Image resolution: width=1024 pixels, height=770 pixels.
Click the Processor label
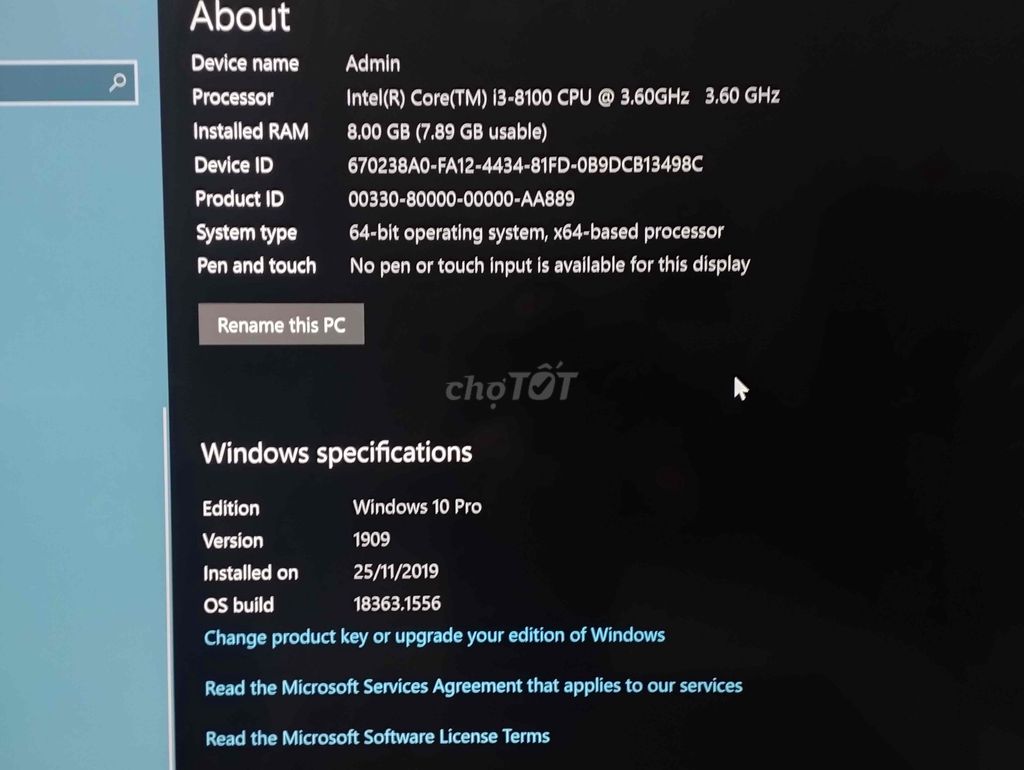(232, 97)
